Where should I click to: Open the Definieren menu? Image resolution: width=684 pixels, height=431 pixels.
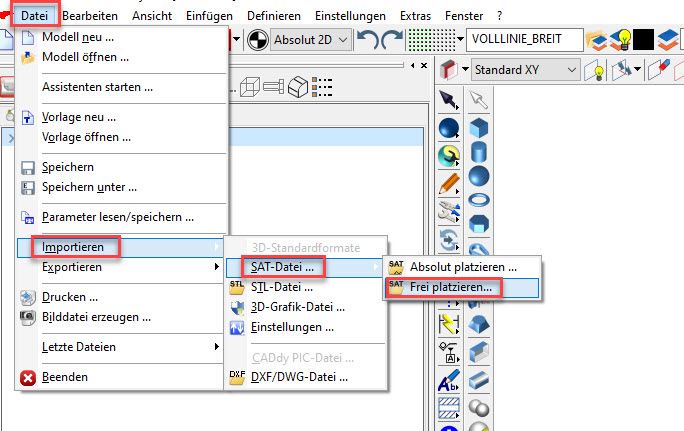(274, 16)
